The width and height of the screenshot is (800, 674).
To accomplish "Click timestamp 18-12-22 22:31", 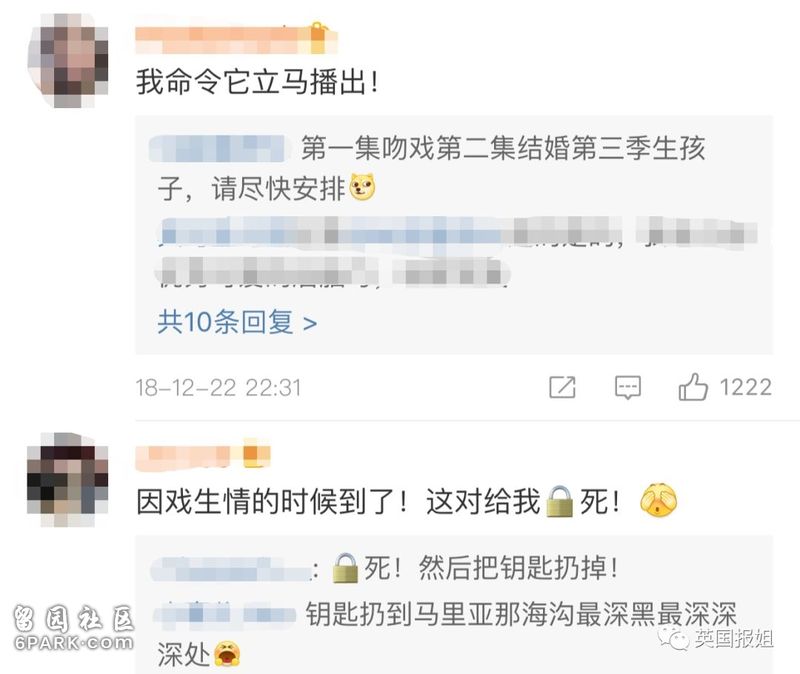I will point(218,388).
